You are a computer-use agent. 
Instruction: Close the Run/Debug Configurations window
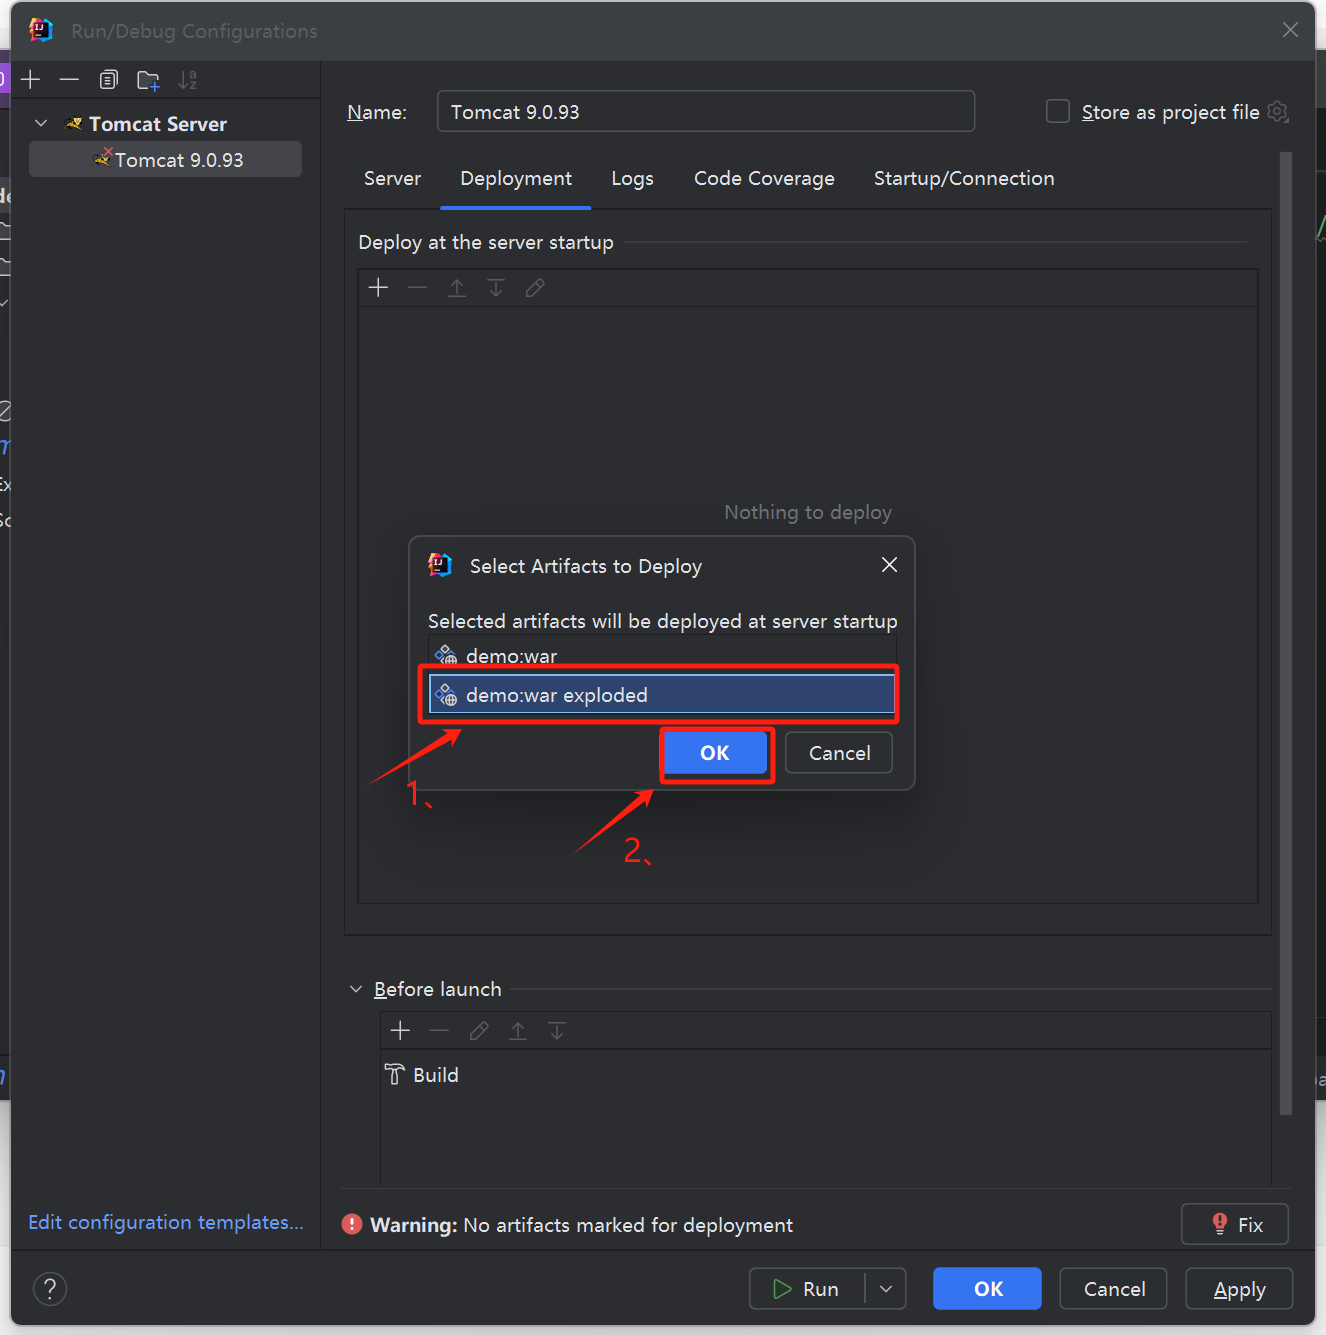1290,30
